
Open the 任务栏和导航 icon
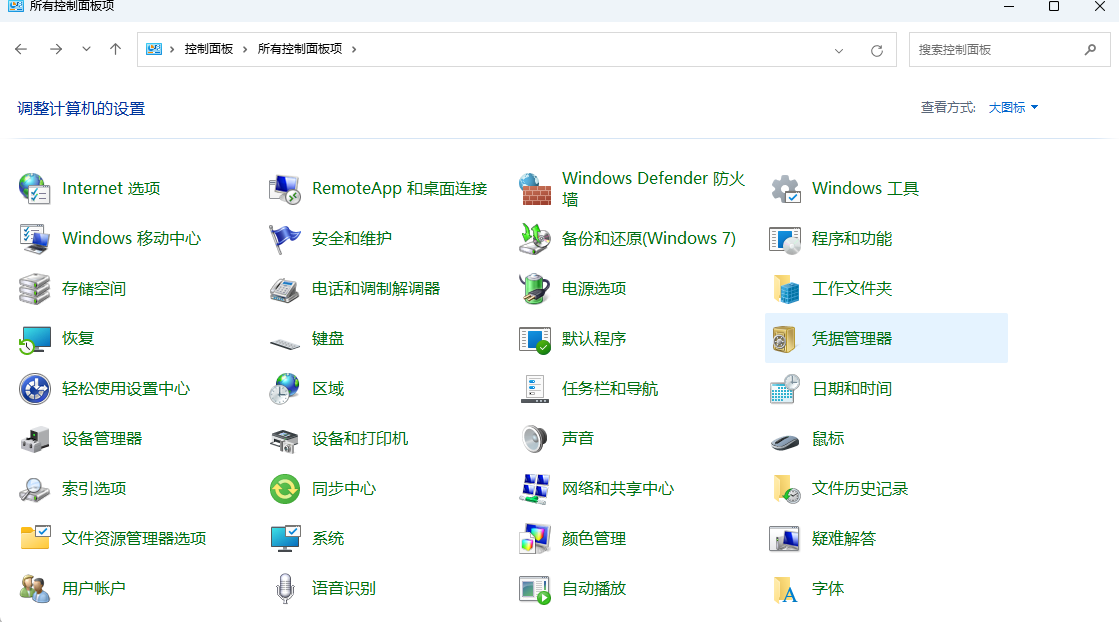tap(535, 389)
